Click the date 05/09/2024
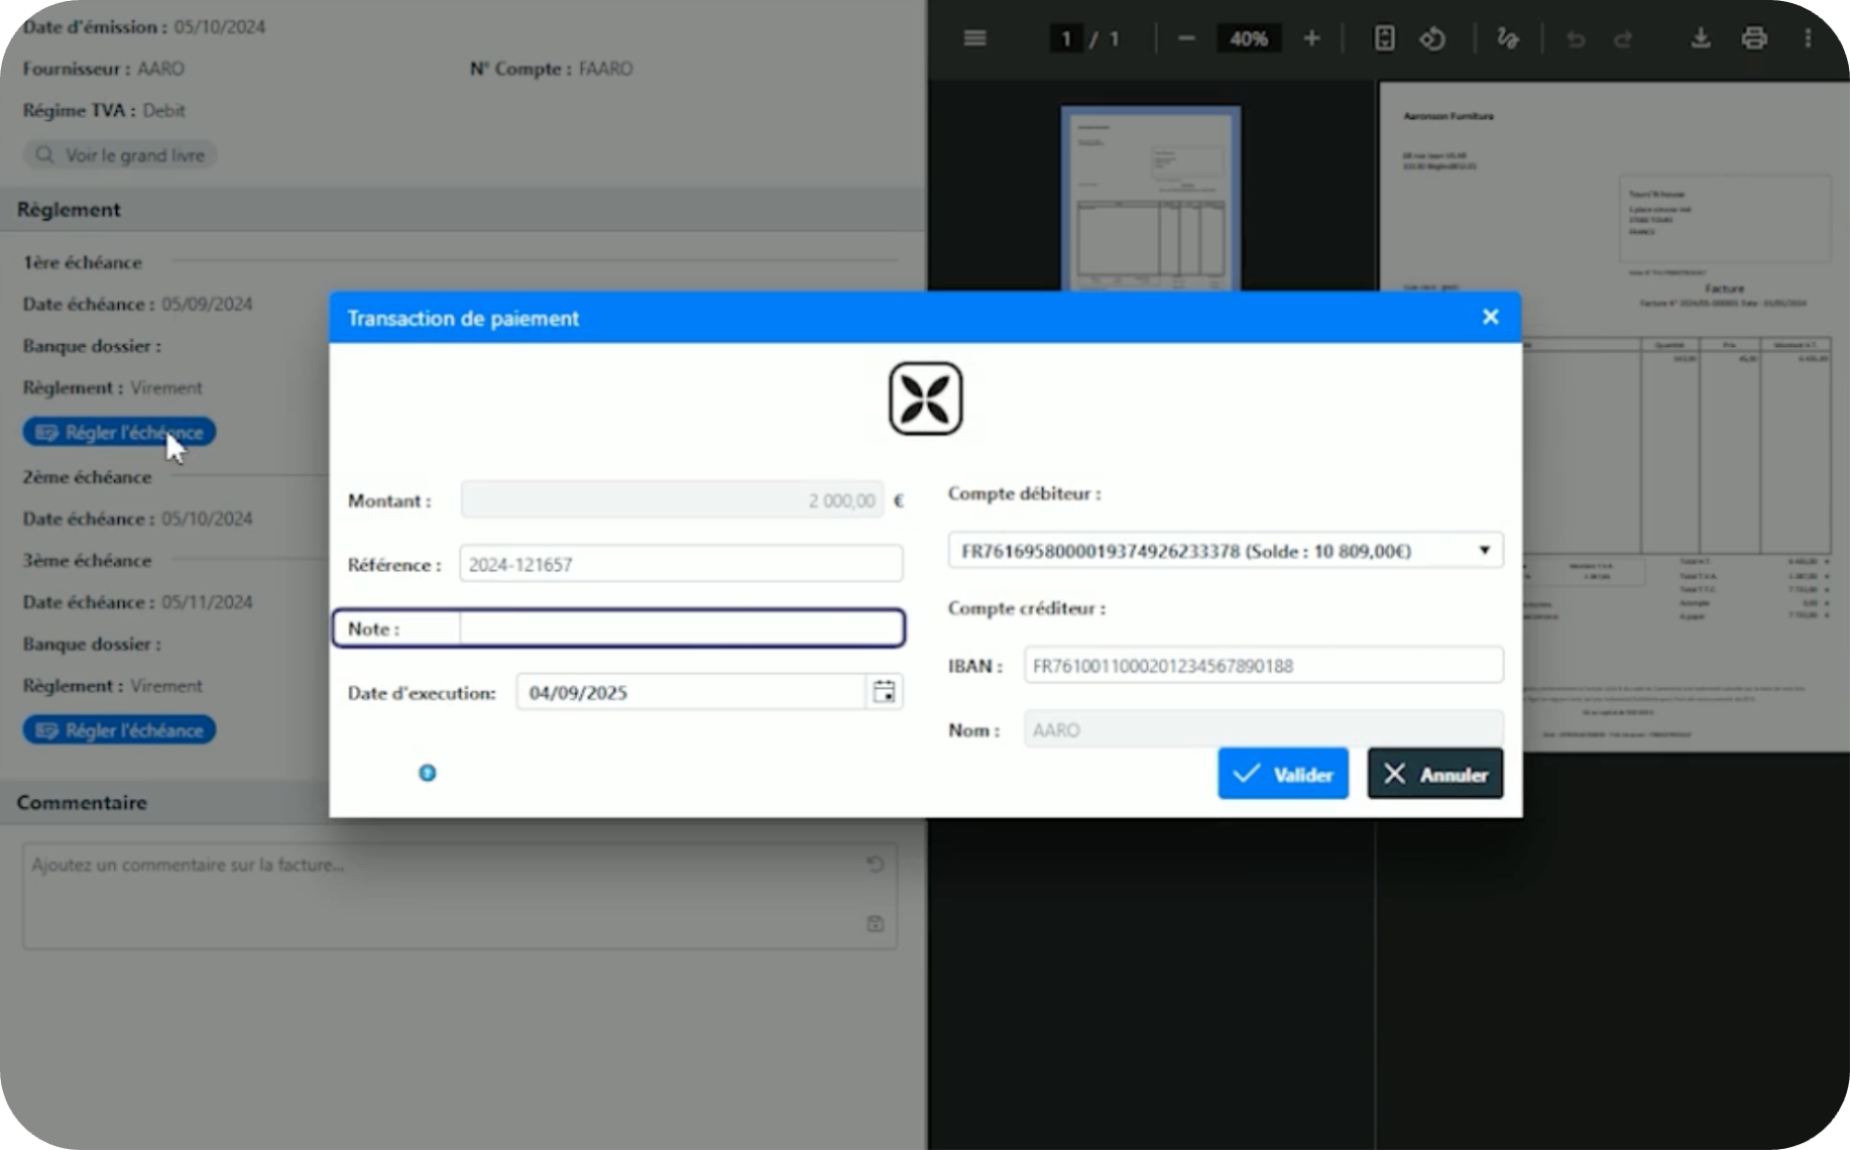Image resolution: width=1850 pixels, height=1150 pixels. [x=207, y=304]
